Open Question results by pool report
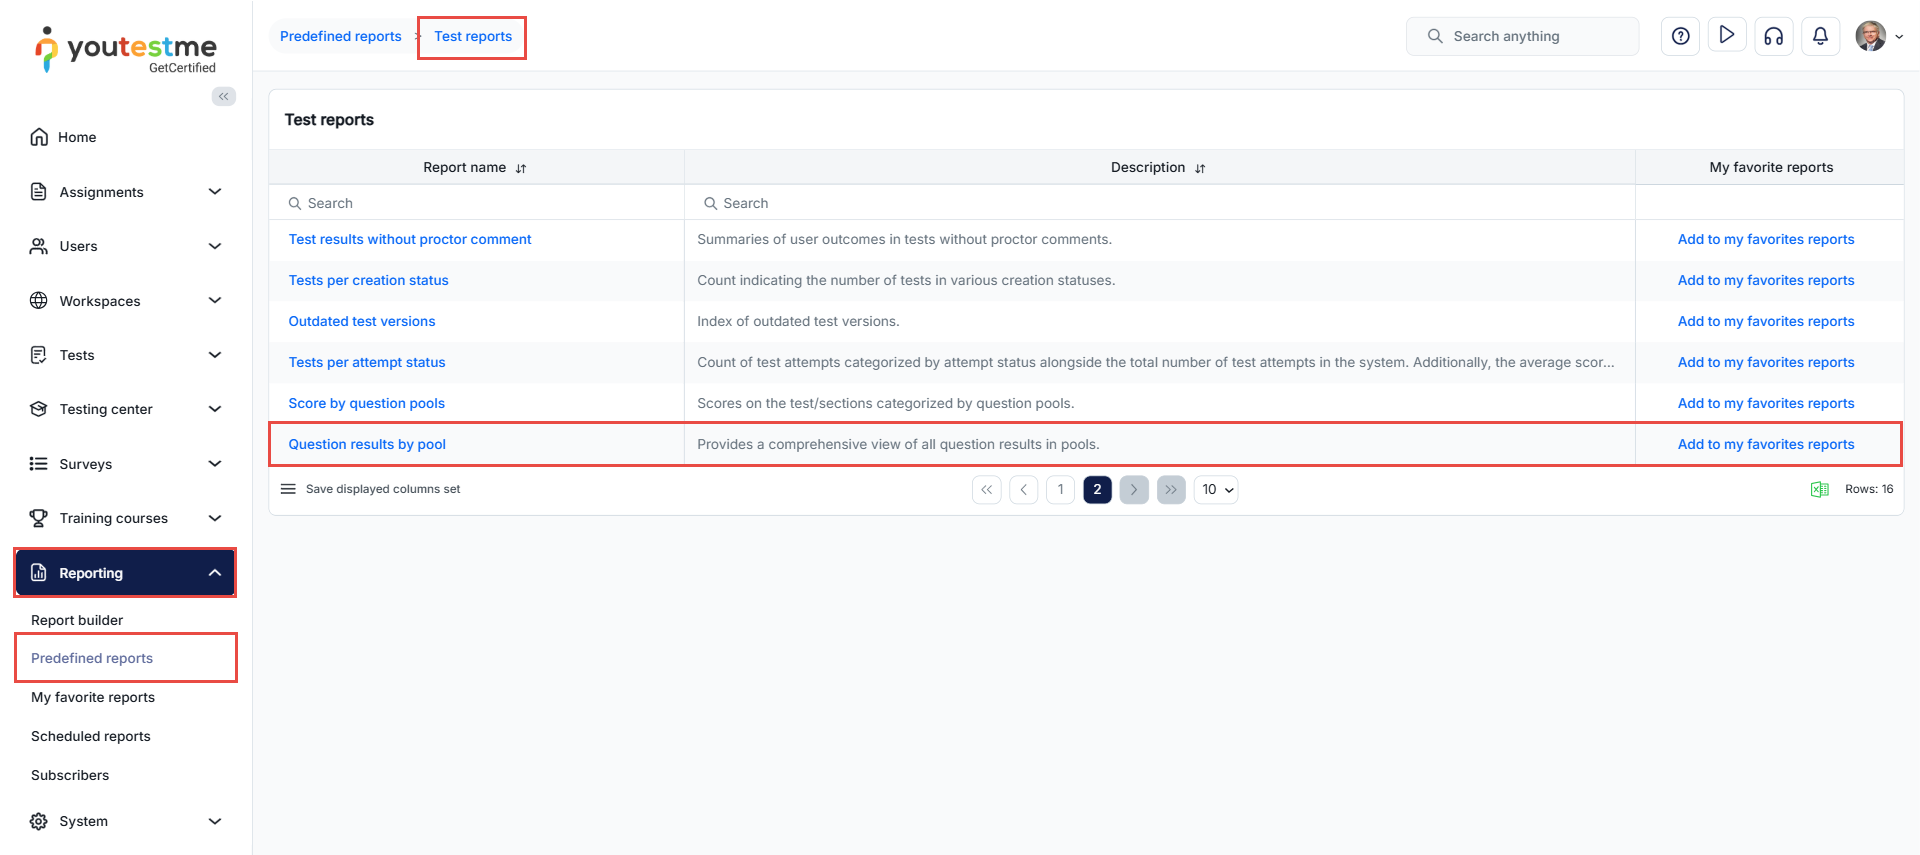The image size is (1920, 855). (x=367, y=444)
